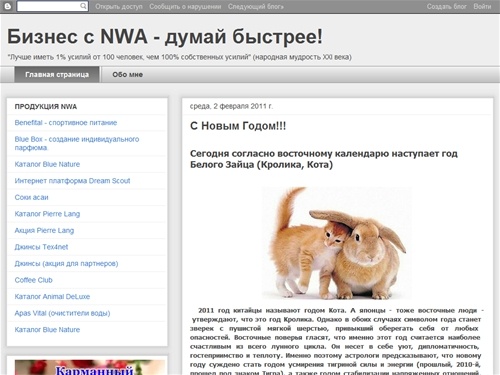Click the 'Открыть доступ' navbar link
Viewport: 500px width, 375px height.
coord(119,6)
